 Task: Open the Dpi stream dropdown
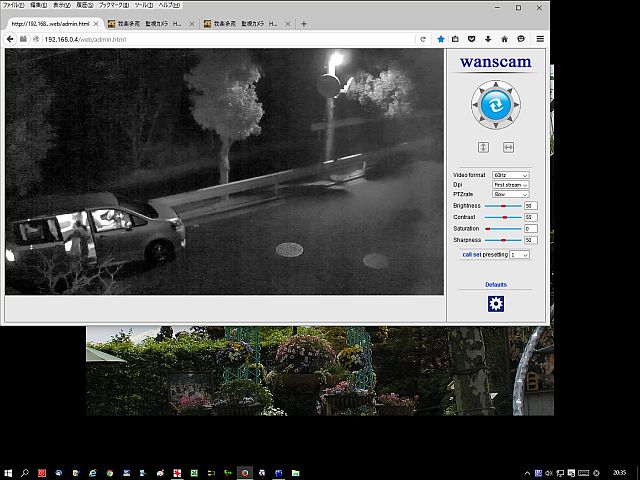point(510,185)
